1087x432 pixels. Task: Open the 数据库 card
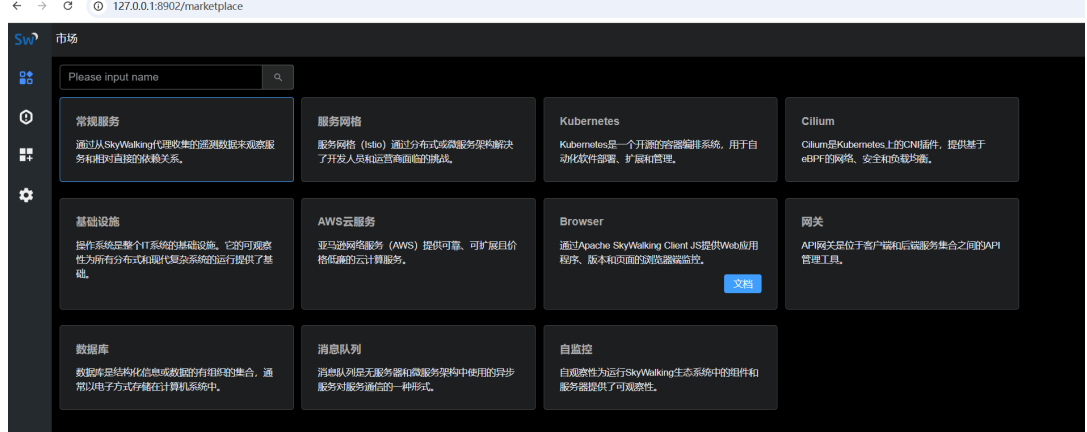[177, 368]
